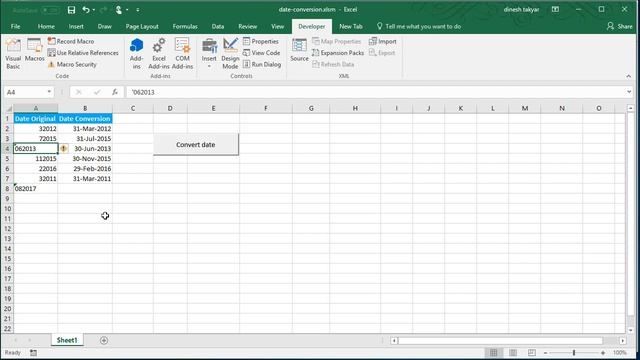The height and width of the screenshot is (360, 640).
Task: Click the dinesh takyar account name
Action: [x=521, y=9]
